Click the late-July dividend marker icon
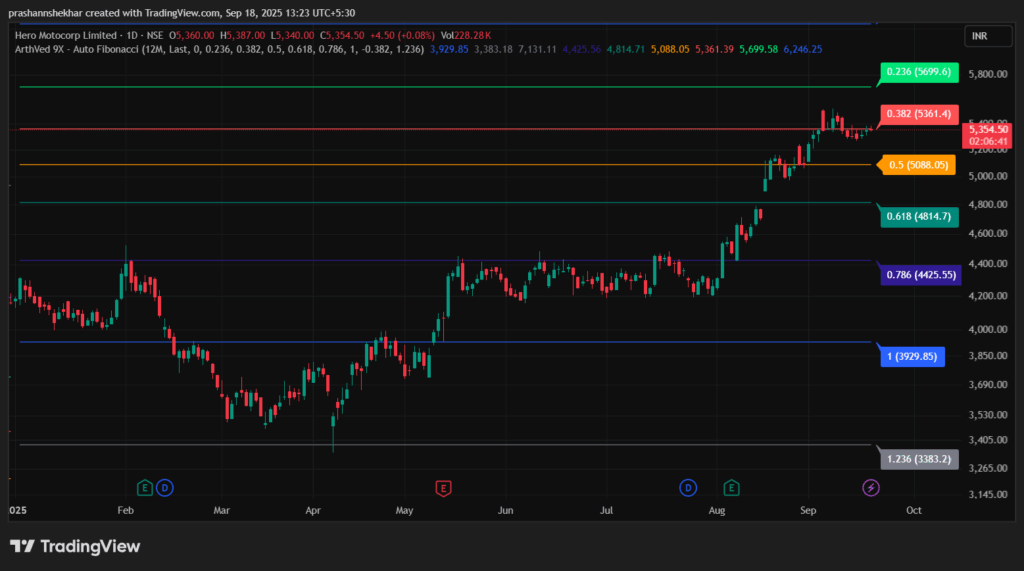 (688, 487)
